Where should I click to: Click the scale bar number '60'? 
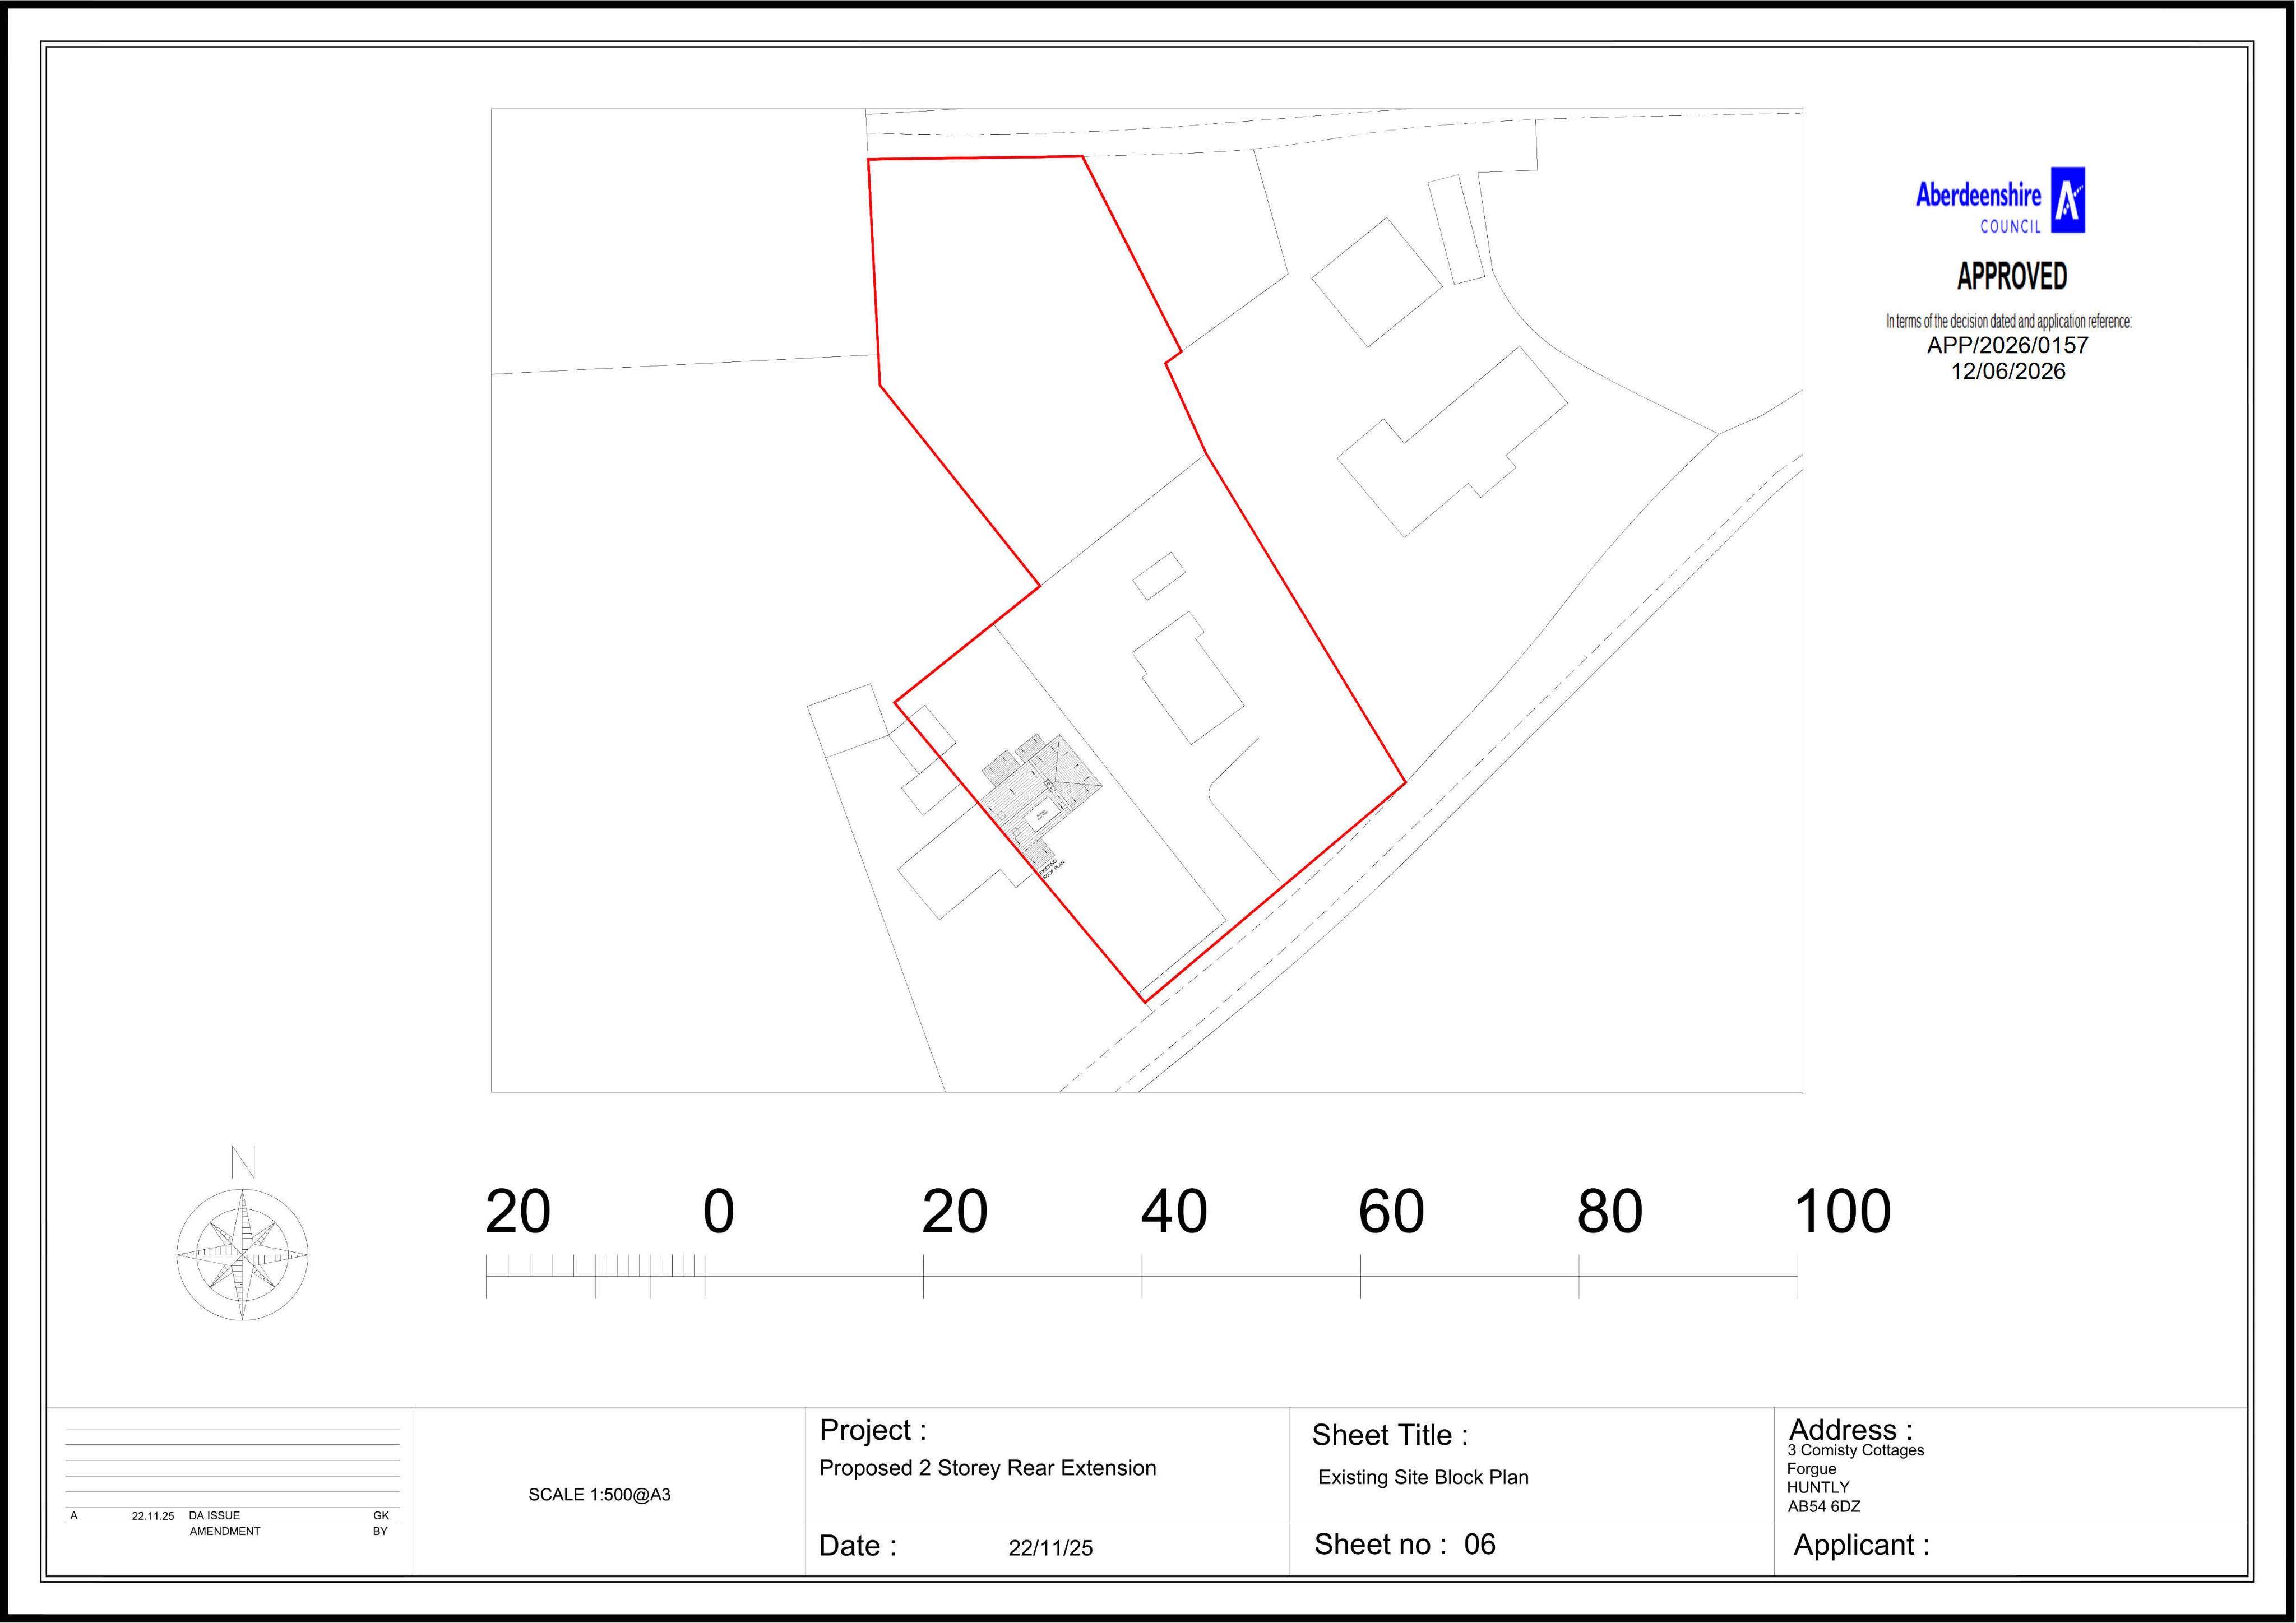(1391, 1211)
